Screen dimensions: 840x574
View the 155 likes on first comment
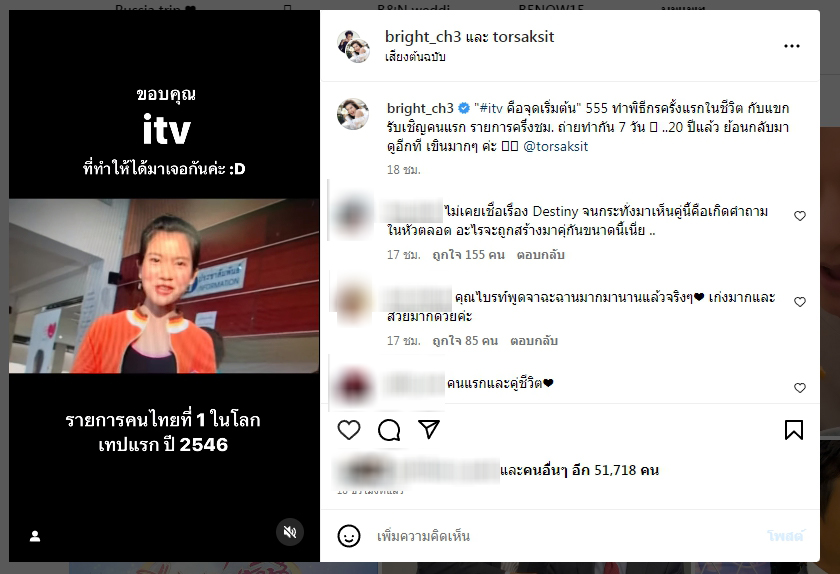click(468, 255)
